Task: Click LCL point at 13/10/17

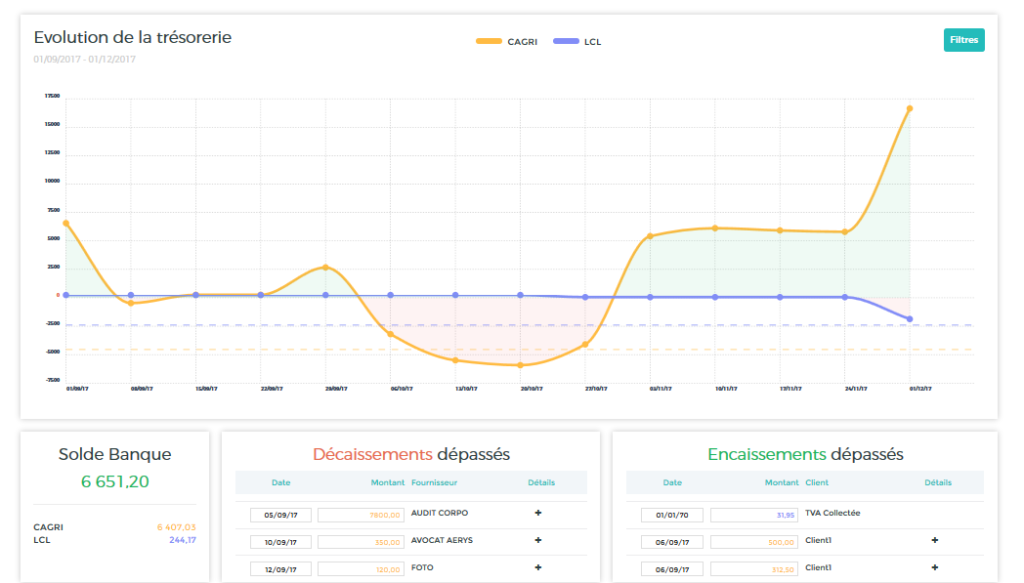Action: [456, 295]
